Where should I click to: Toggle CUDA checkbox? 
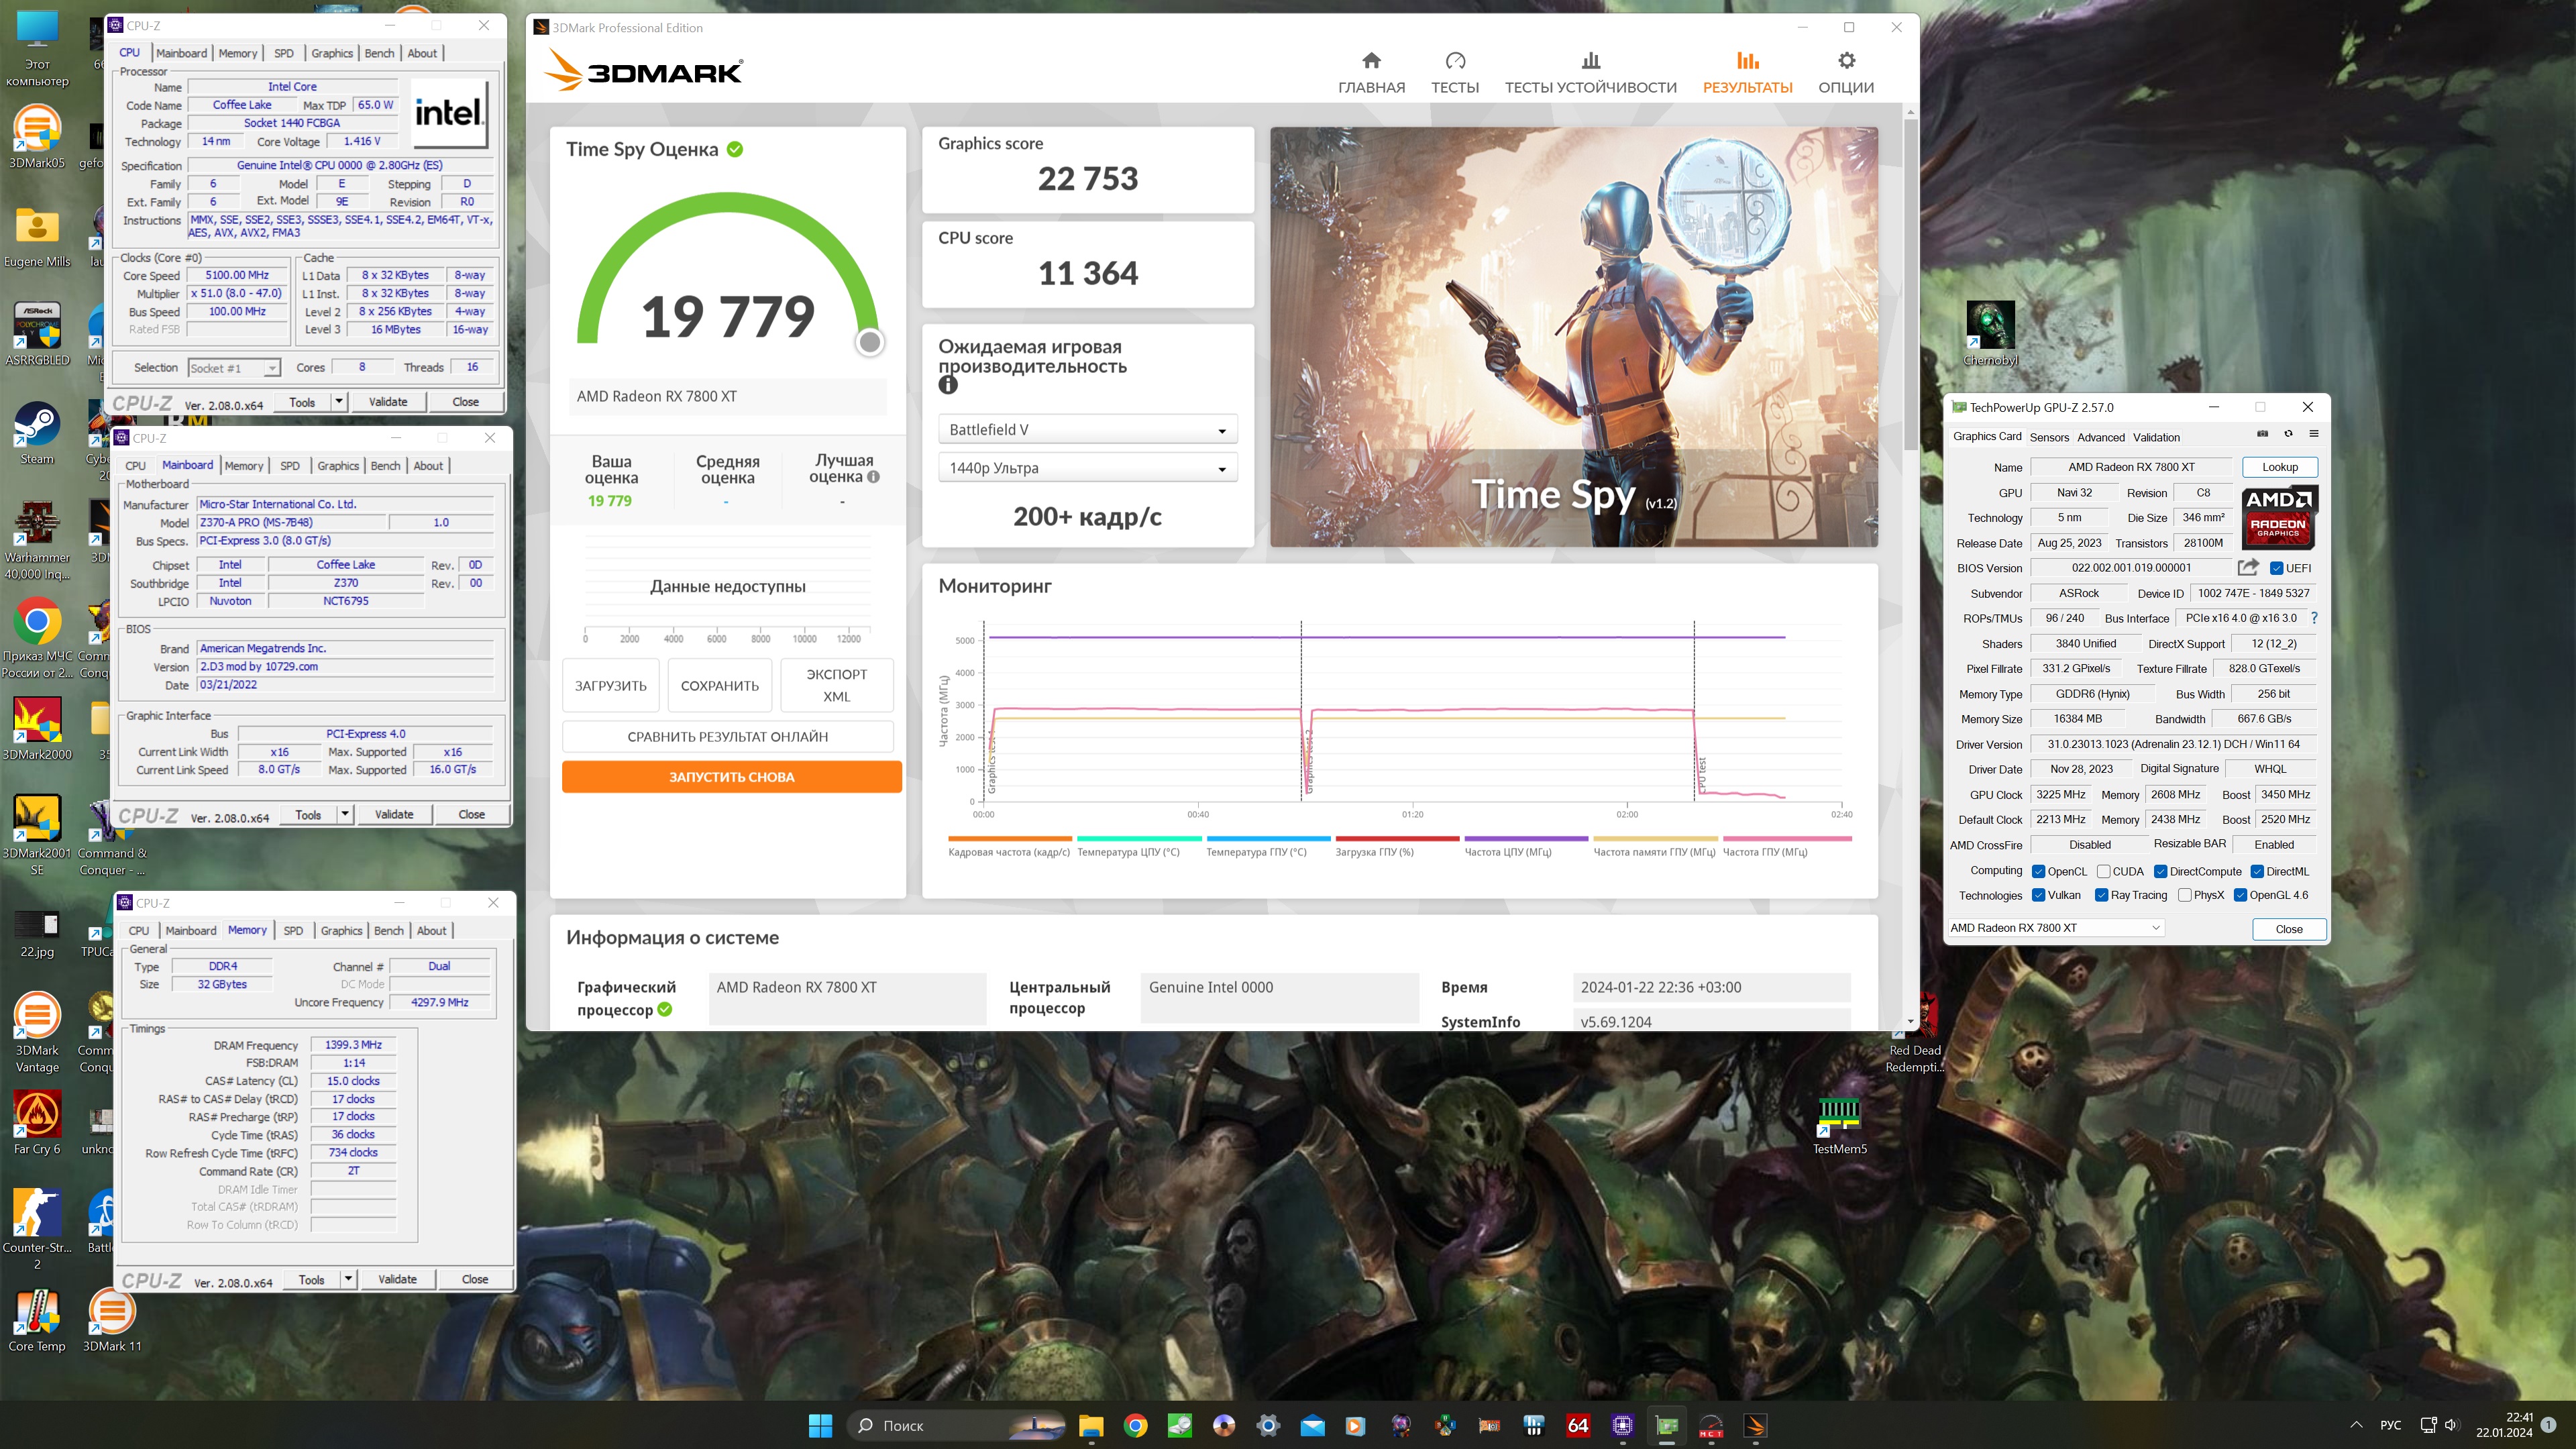(x=2103, y=871)
